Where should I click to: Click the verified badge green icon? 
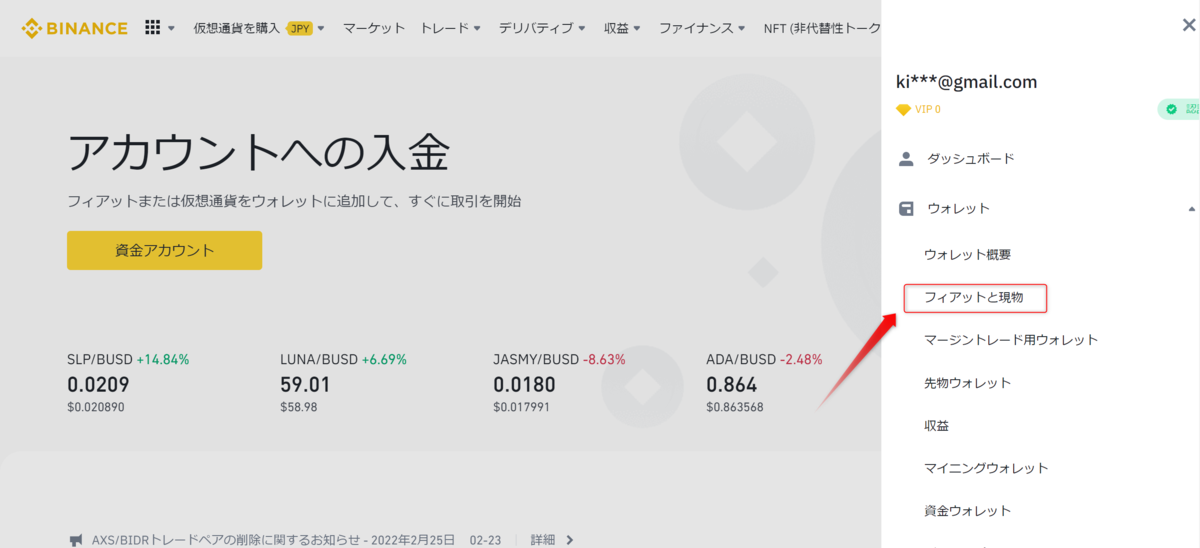pos(1171,109)
